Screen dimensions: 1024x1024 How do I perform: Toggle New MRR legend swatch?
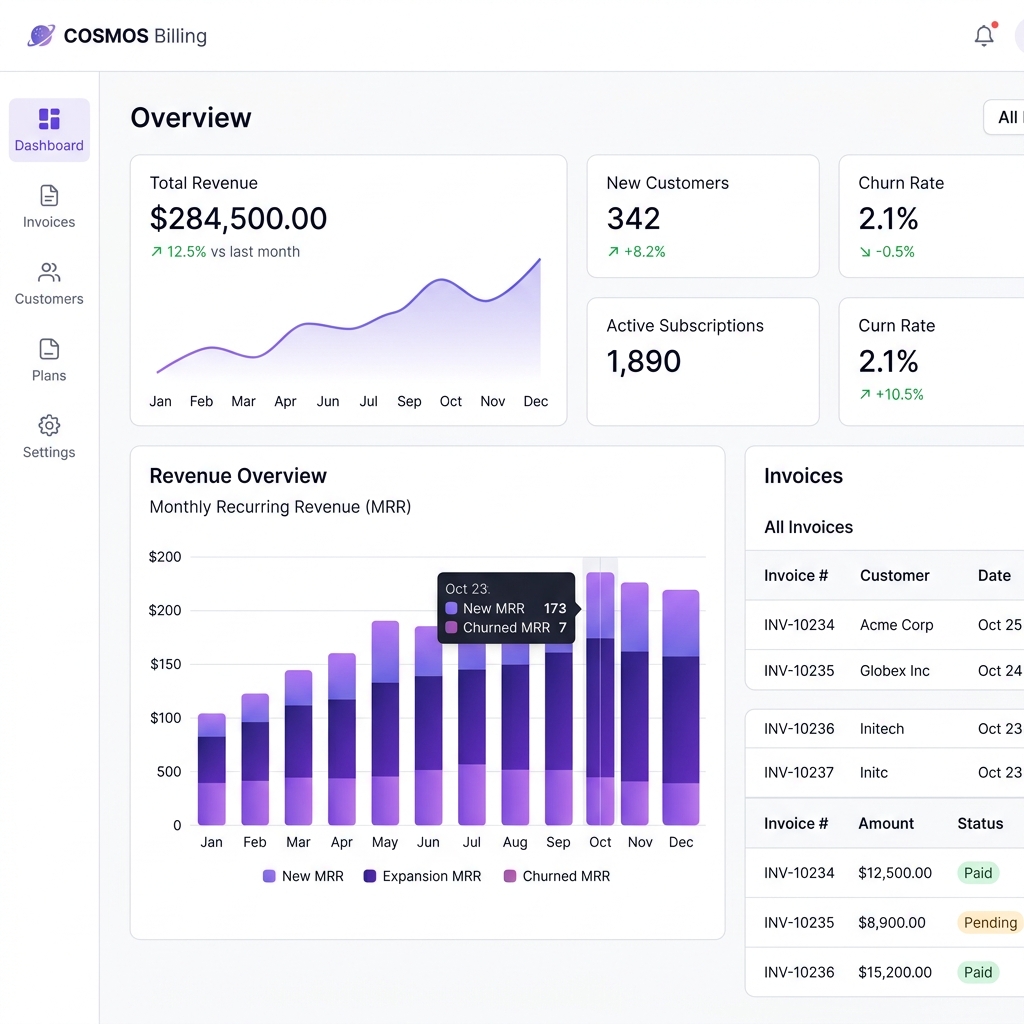(x=269, y=876)
